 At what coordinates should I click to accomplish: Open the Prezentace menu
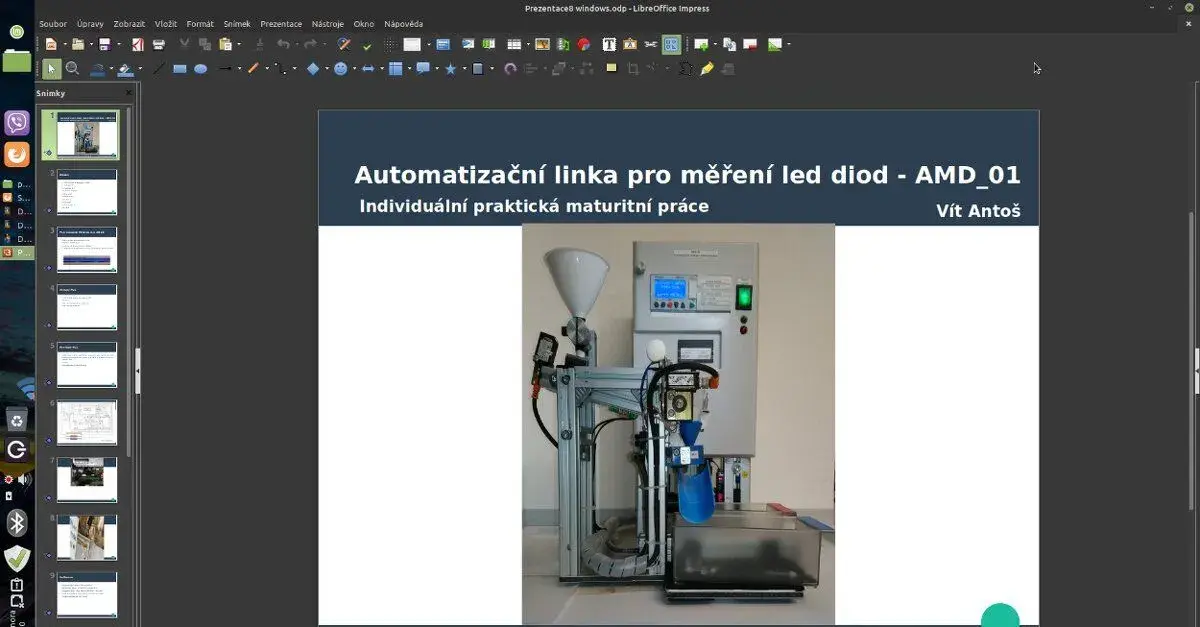(x=281, y=23)
